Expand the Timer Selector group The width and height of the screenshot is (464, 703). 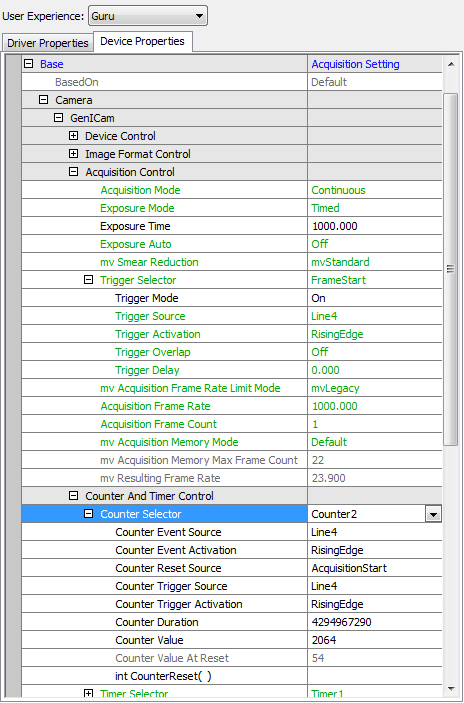tap(88, 694)
